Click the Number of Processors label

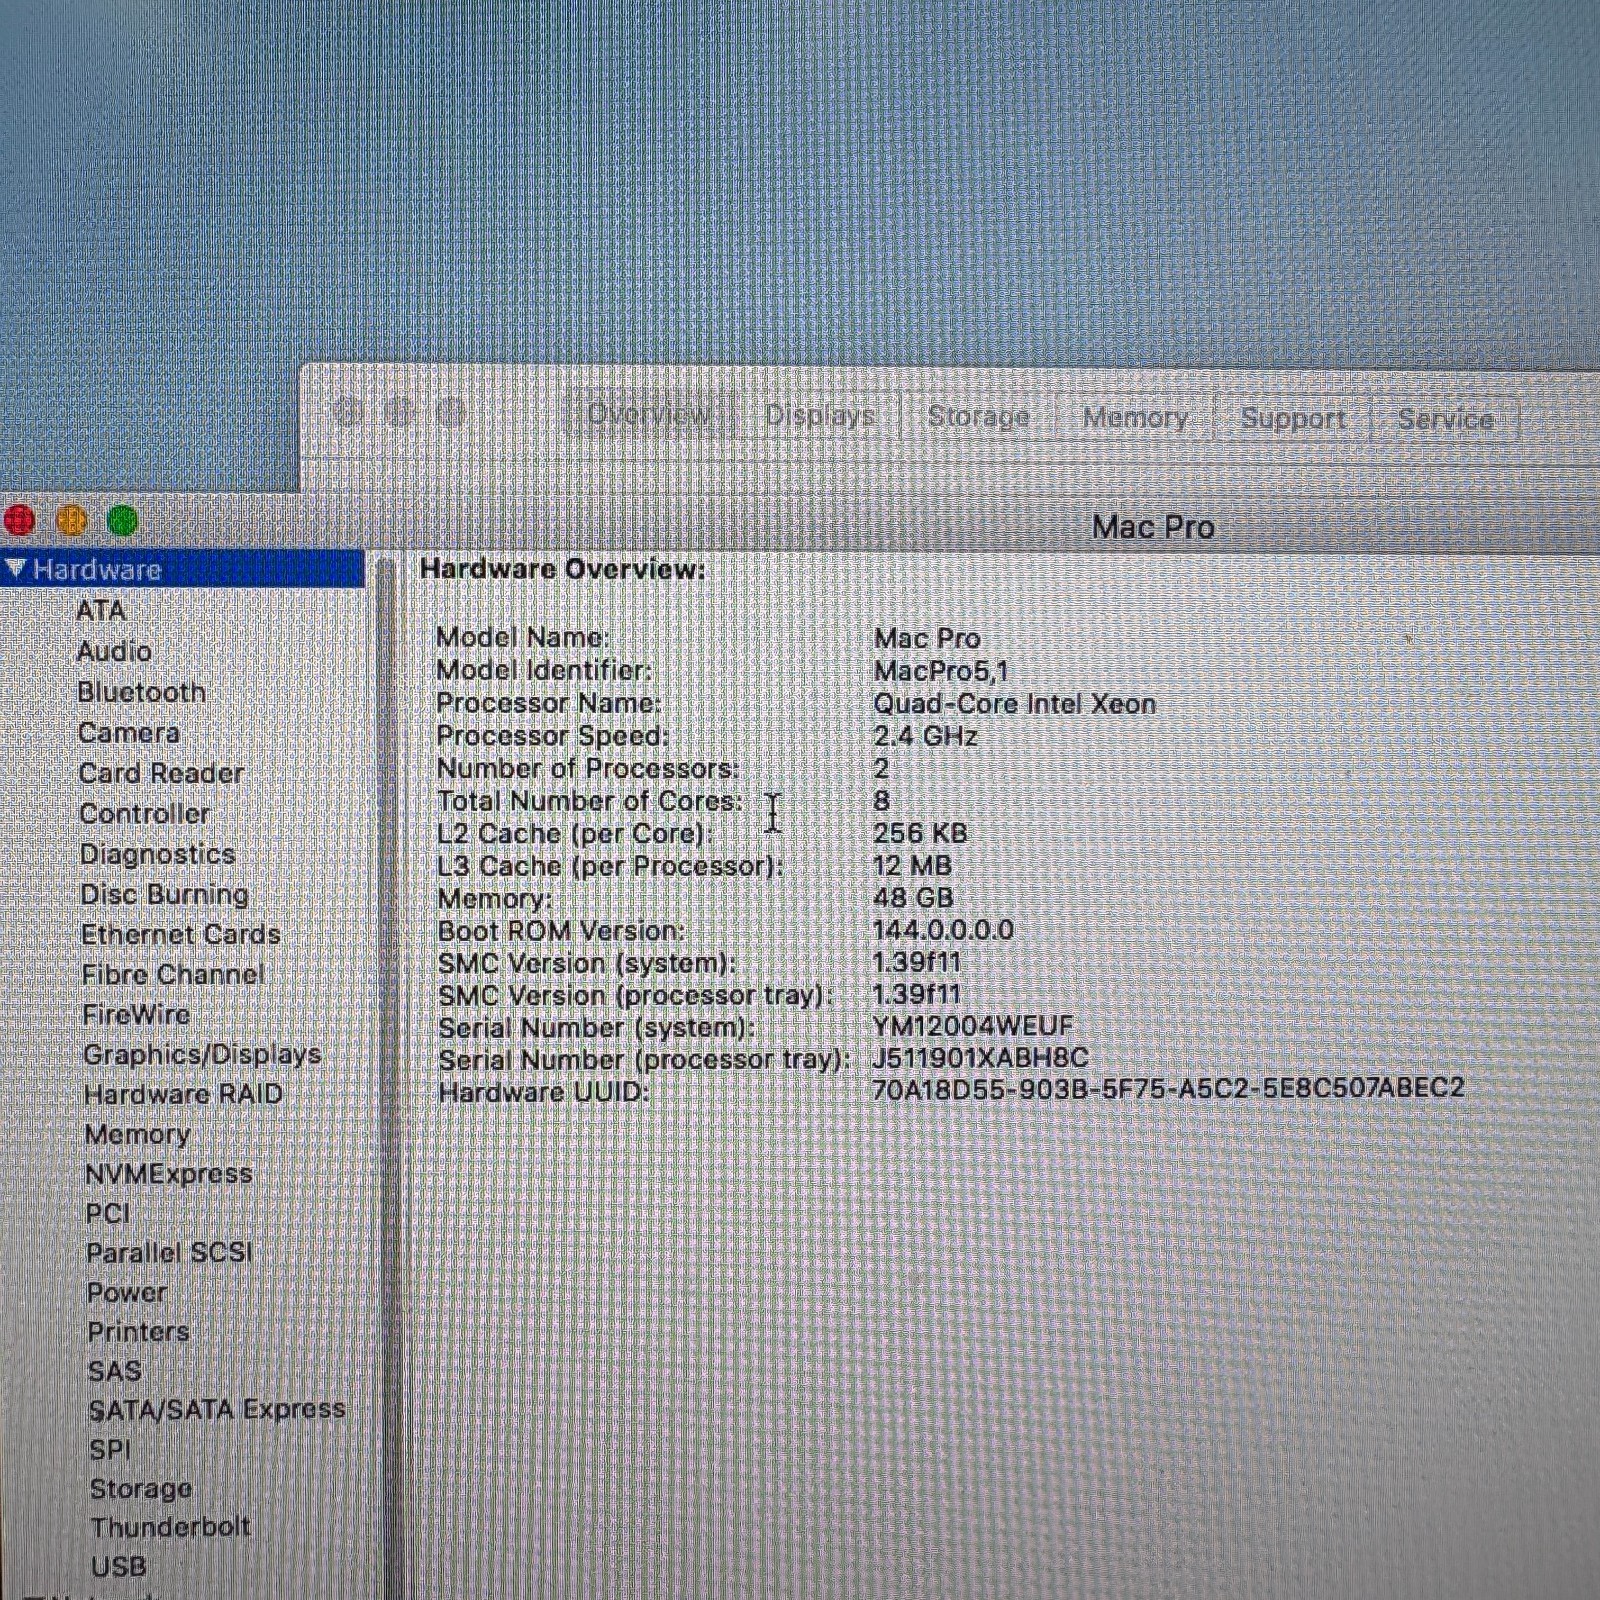pos(588,768)
